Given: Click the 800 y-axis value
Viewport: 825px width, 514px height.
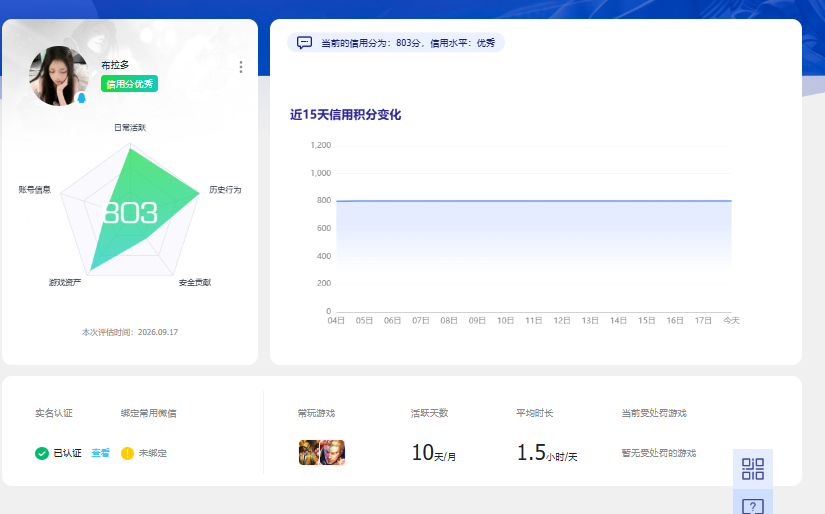Looking at the screenshot, I should 324,200.
